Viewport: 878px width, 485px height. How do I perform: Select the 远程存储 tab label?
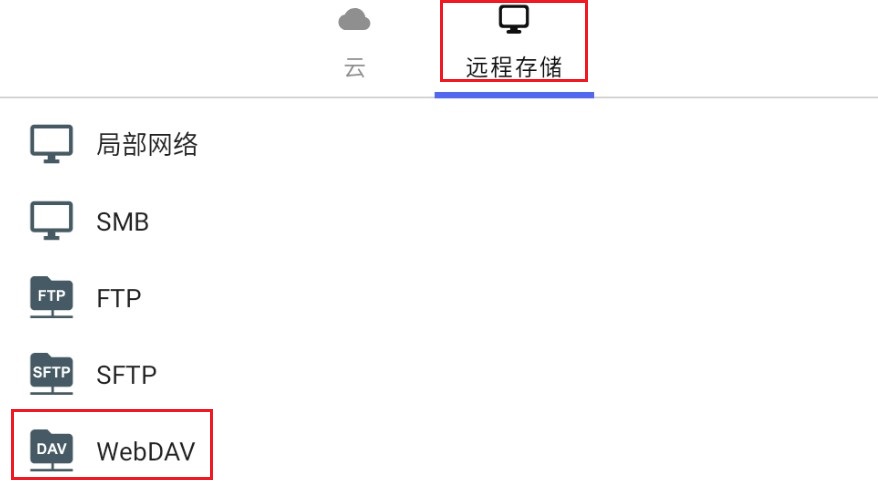(514, 67)
